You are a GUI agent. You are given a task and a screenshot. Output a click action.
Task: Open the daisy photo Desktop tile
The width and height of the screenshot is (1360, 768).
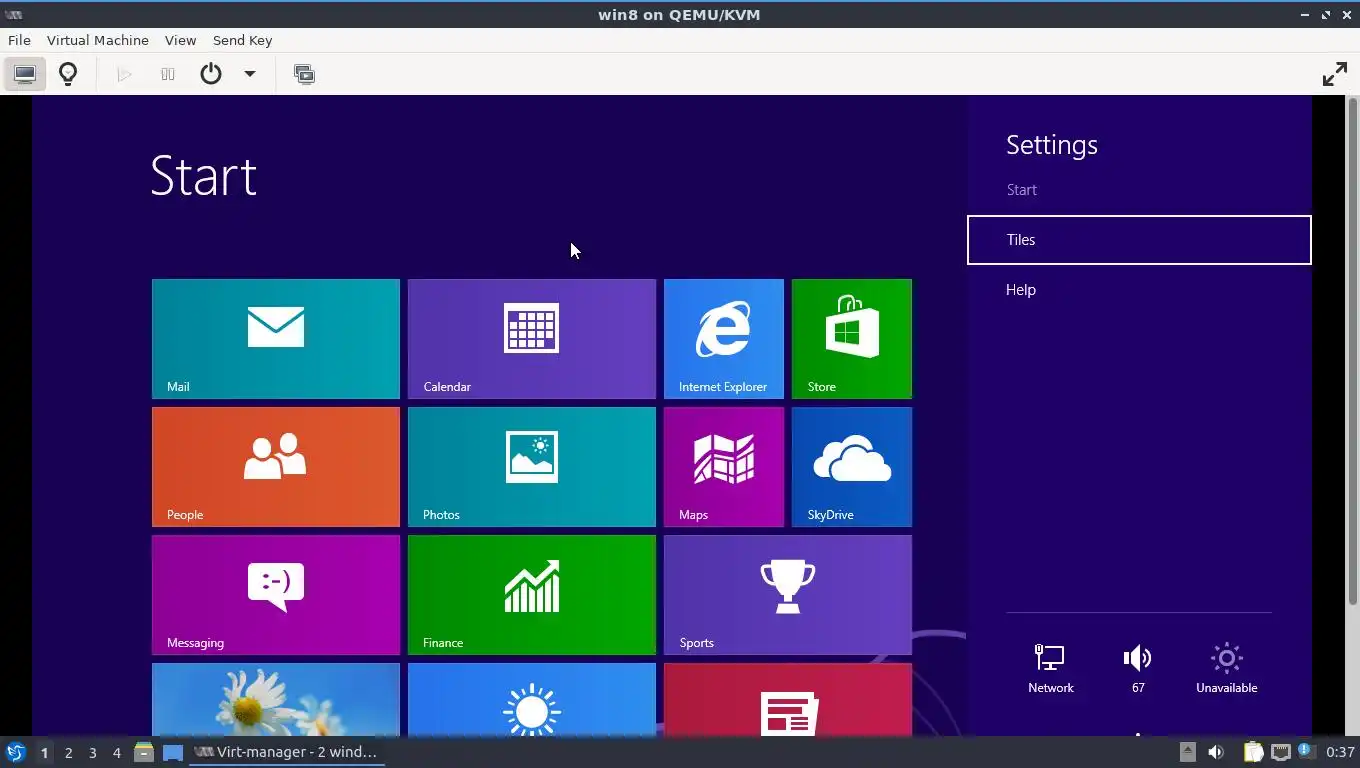click(x=276, y=700)
